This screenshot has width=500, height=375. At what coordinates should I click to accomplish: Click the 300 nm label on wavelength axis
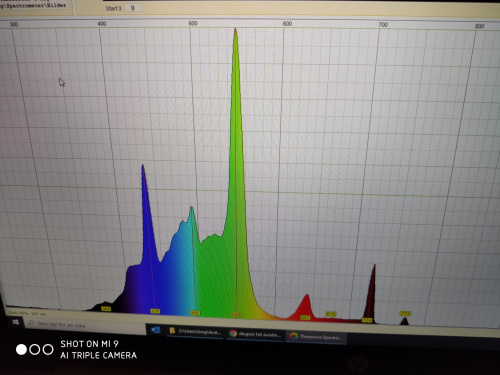pos(14,24)
